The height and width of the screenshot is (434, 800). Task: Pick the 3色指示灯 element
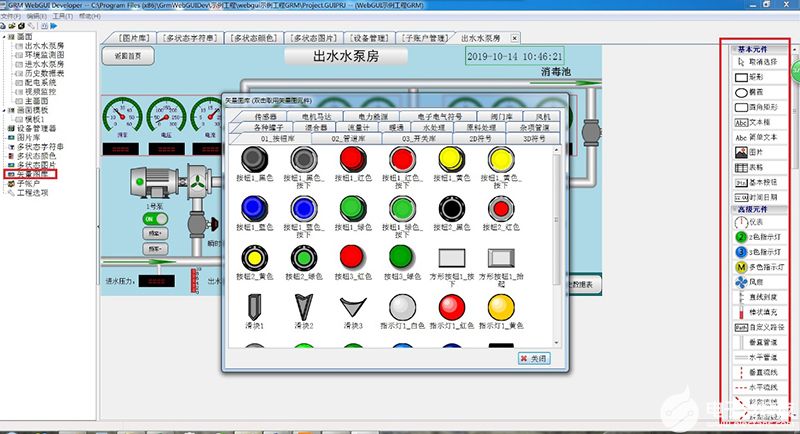coord(759,252)
